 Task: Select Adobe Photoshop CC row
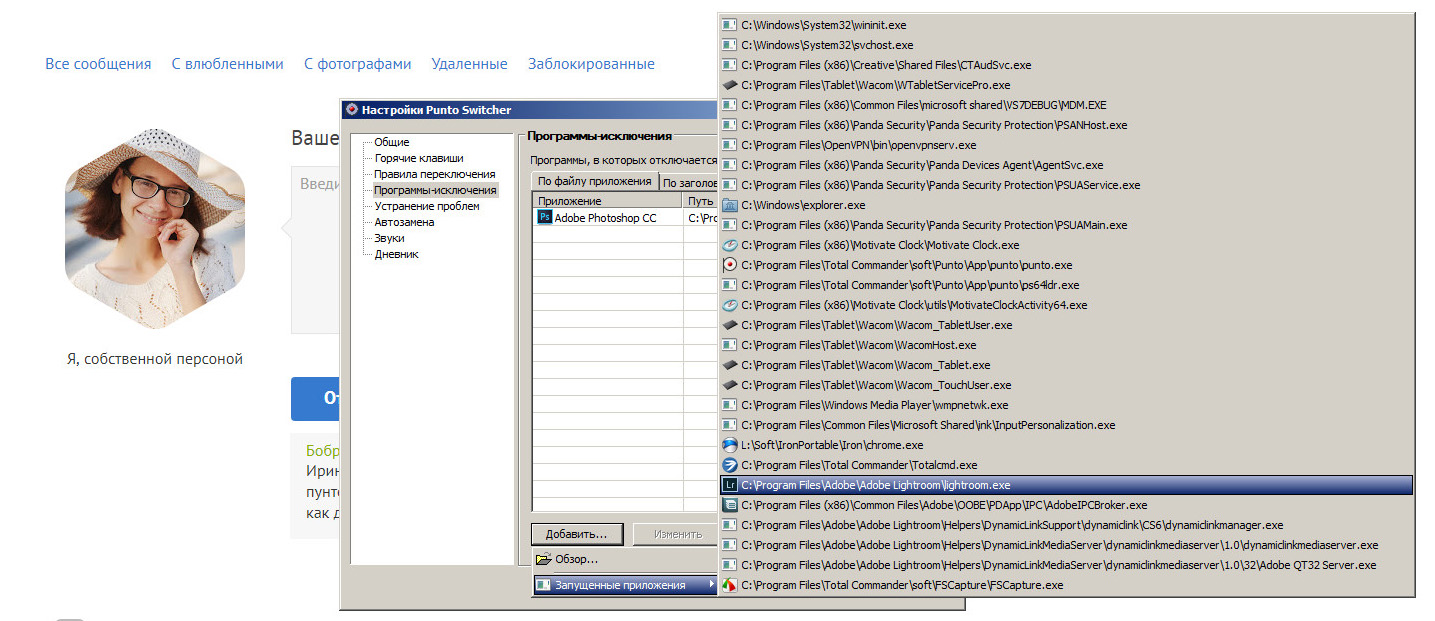[x=625, y=217]
